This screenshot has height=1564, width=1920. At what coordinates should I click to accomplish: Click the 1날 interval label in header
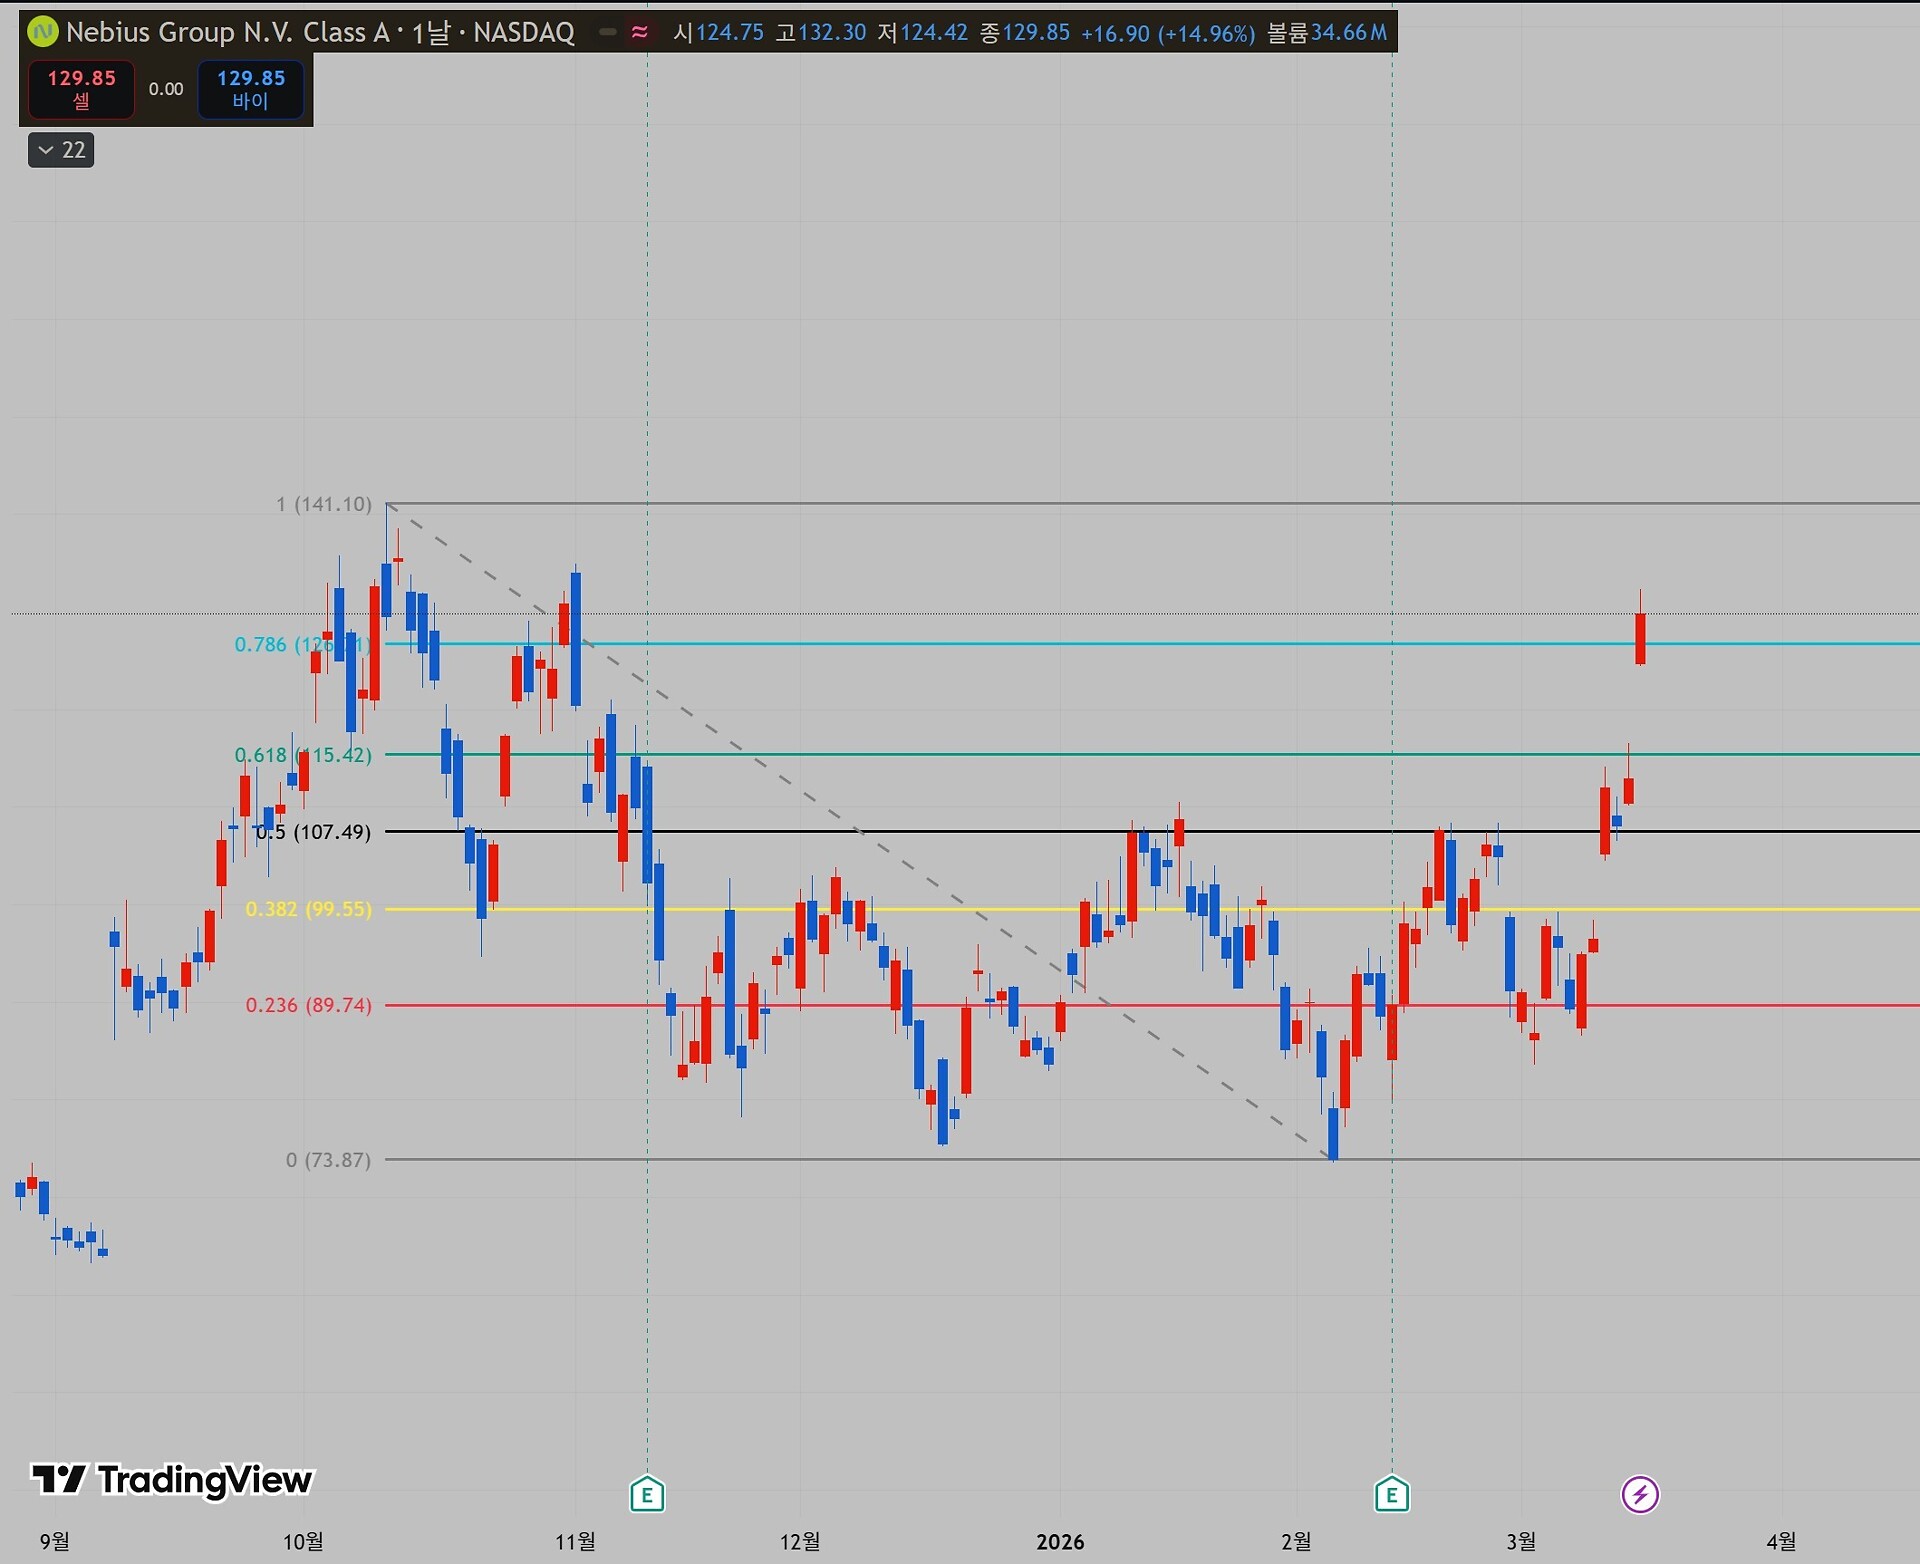point(430,32)
